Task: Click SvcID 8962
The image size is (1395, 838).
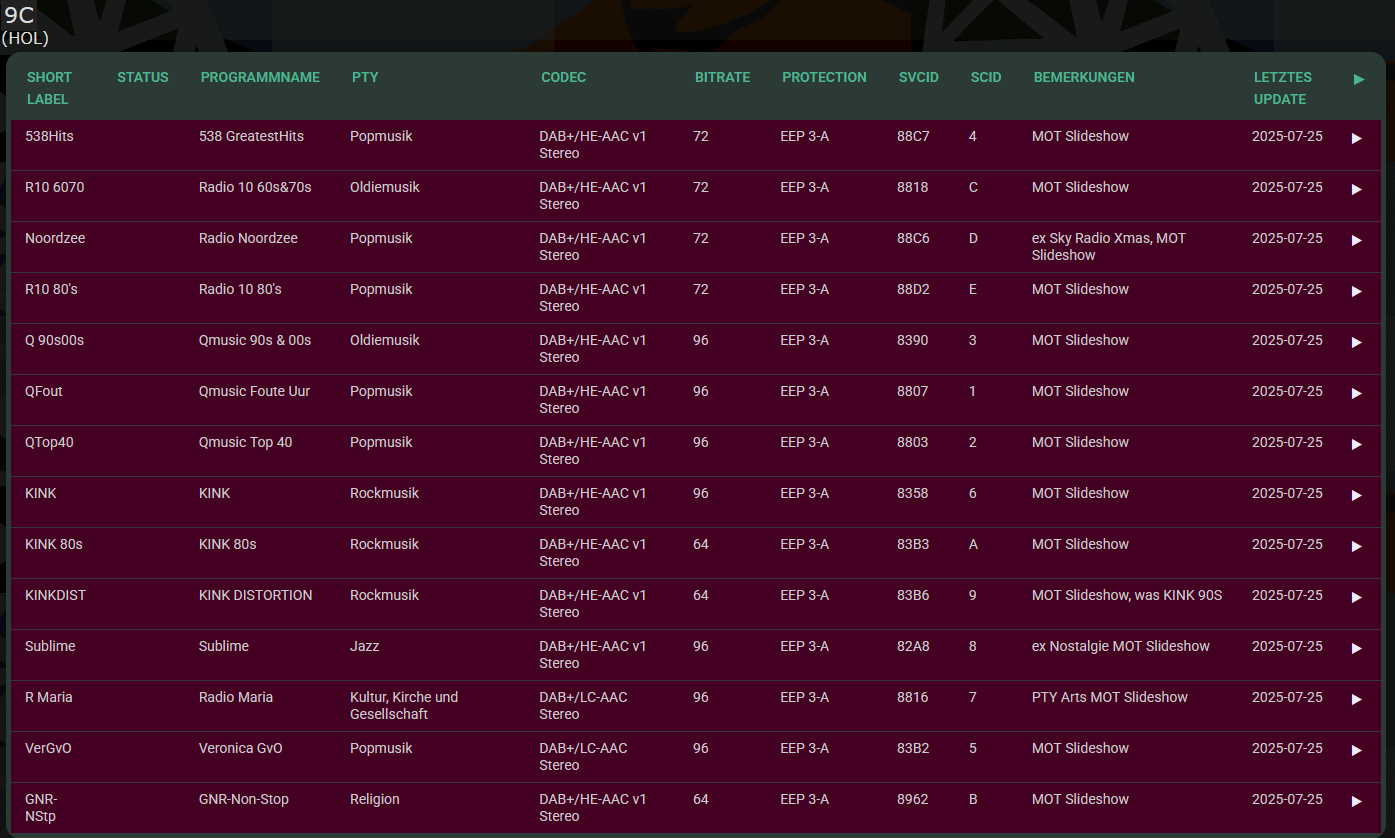Action: point(912,799)
